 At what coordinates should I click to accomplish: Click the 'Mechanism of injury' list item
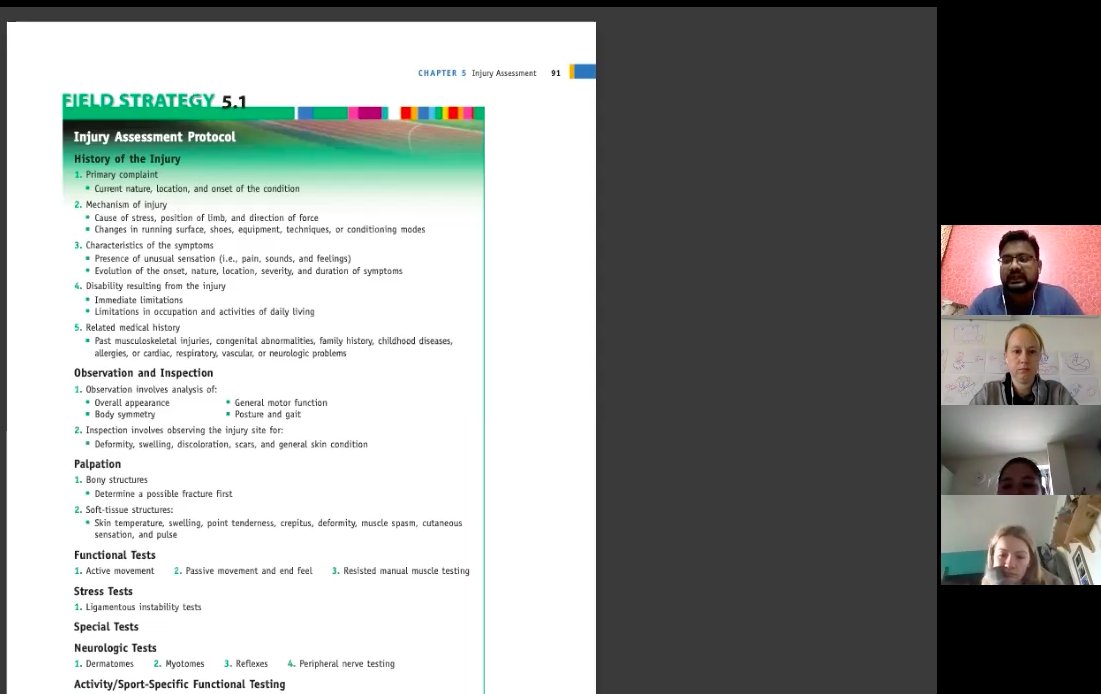pos(126,204)
